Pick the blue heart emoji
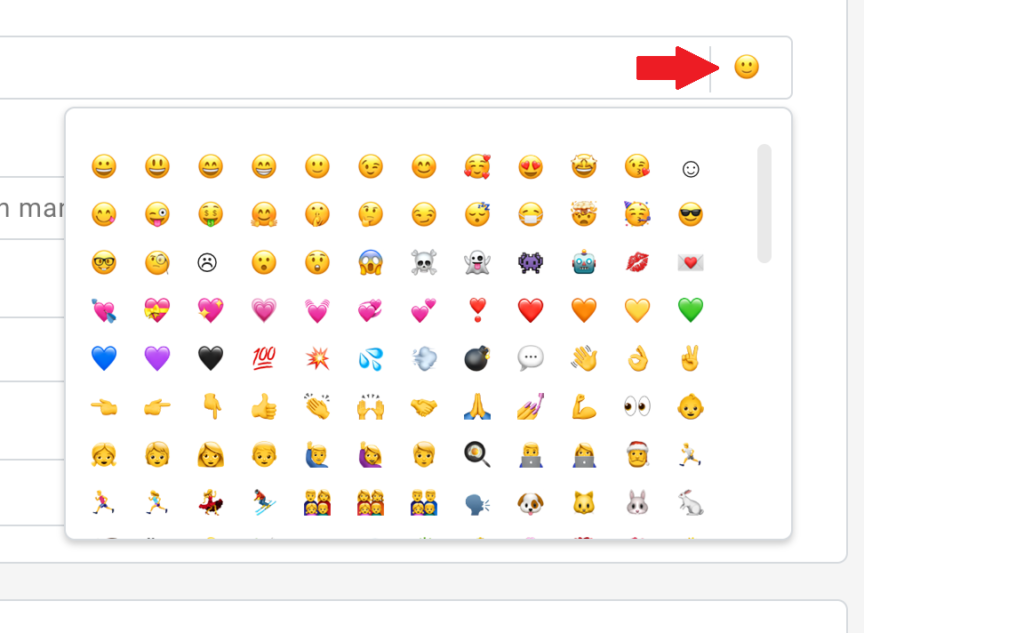Viewport: 1024px width, 633px height. tap(104, 358)
